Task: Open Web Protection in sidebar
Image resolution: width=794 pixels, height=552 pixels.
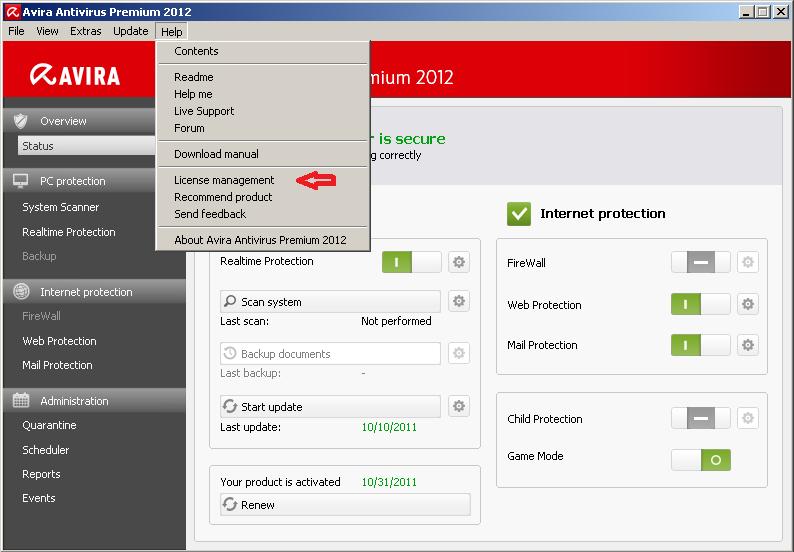Action: tap(59, 341)
